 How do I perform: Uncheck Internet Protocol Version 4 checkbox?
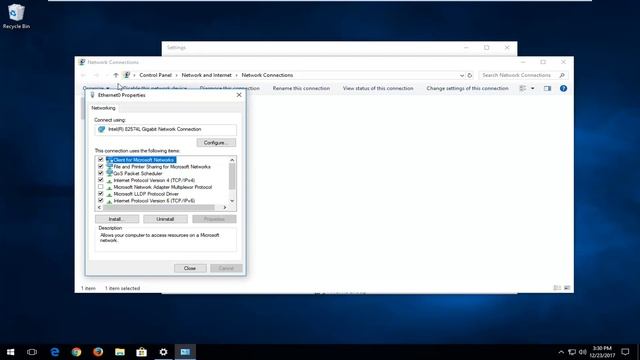point(100,180)
